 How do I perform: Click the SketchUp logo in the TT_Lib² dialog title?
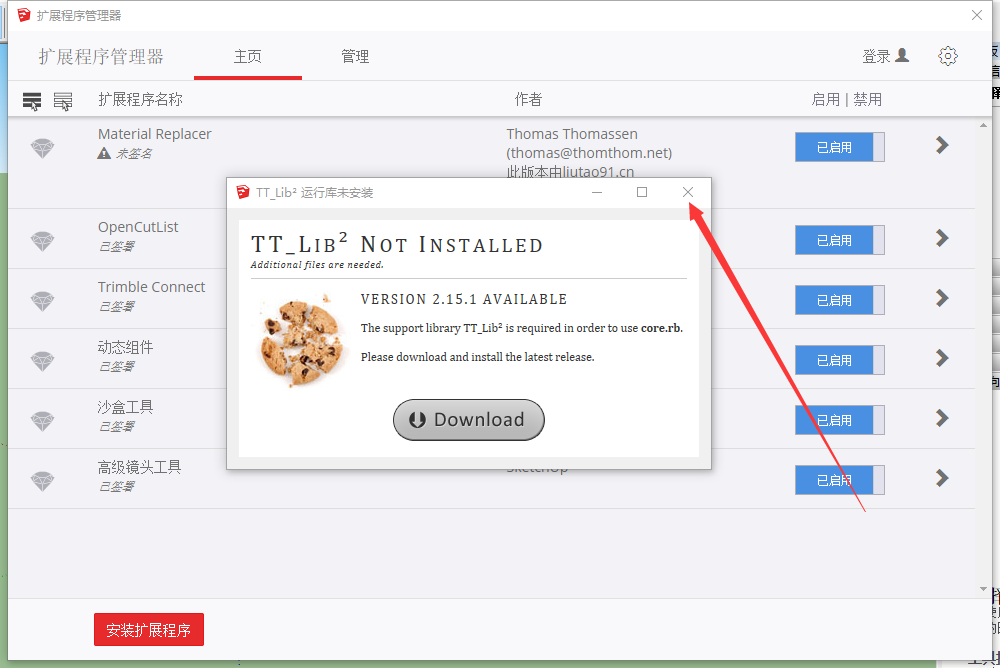(x=243, y=192)
